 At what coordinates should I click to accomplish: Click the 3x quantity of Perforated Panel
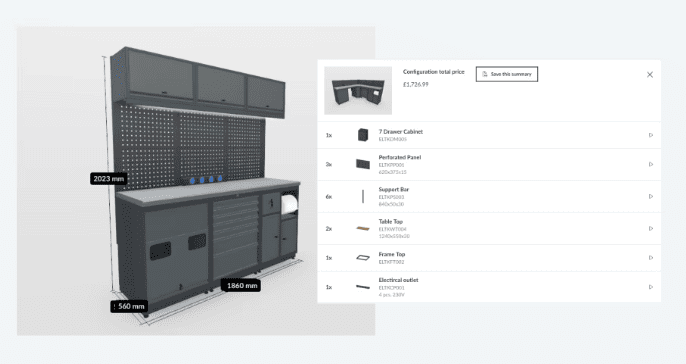pyautogui.click(x=329, y=164)
